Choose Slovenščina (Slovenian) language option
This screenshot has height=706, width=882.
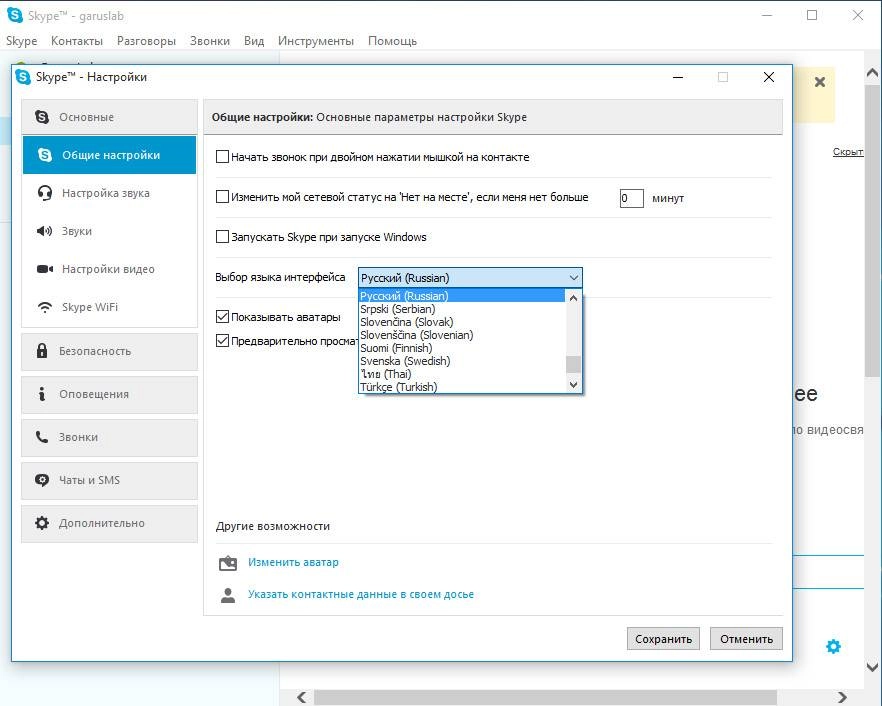[x=462, y=335]
